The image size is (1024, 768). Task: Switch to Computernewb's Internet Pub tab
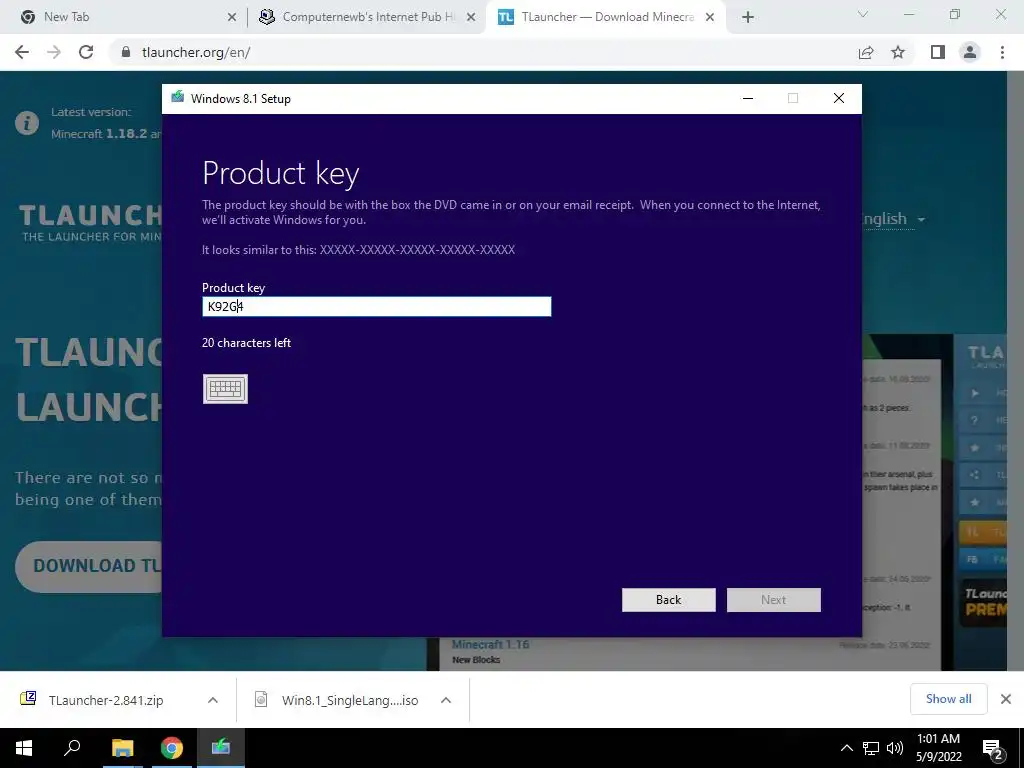click(x=368, y=17)
